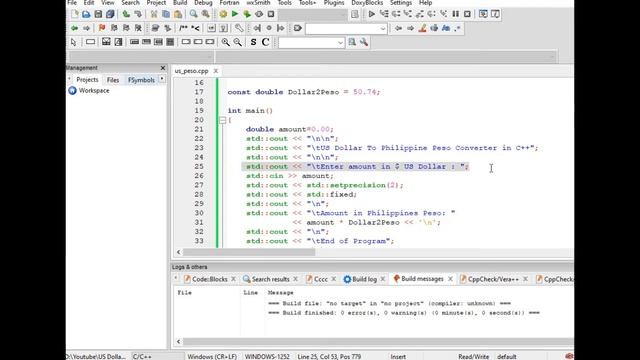Screen dimensions: 640x360
Task: Click the WINDOWS-1252 encoding status entry
Action: pos(267,357)
